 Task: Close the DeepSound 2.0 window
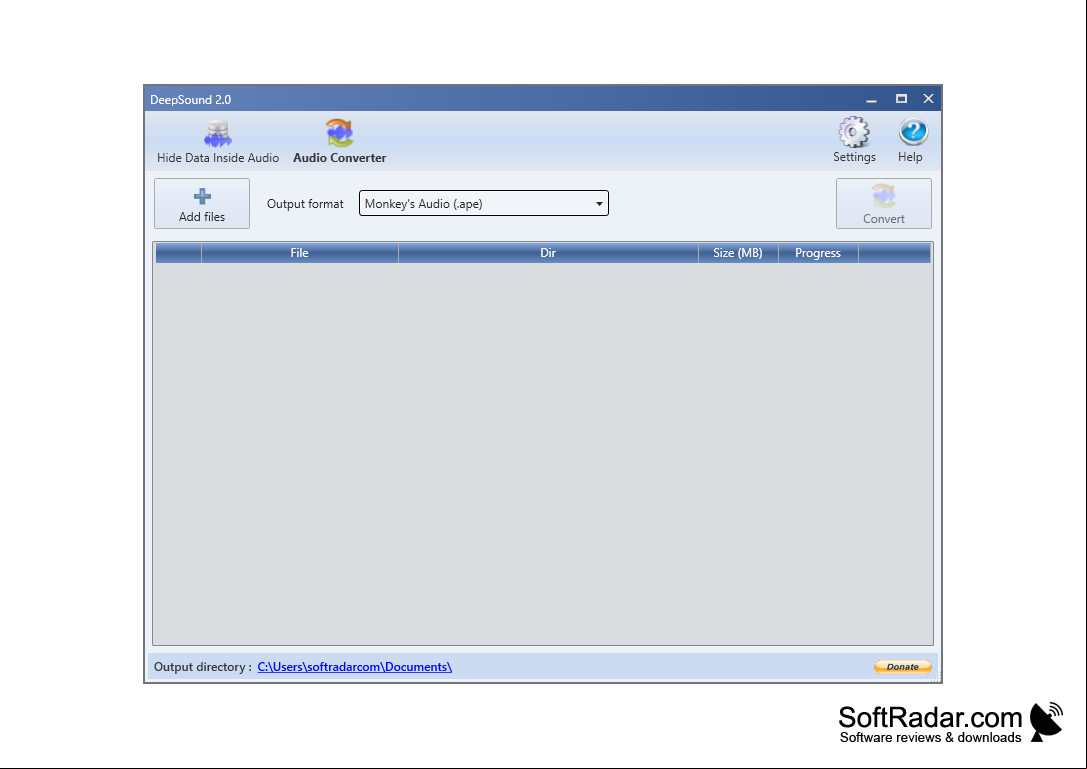coord(928,99)
